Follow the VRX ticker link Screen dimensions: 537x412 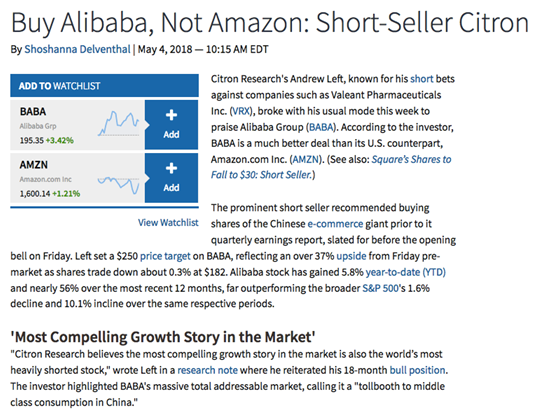tap(242, 111)
